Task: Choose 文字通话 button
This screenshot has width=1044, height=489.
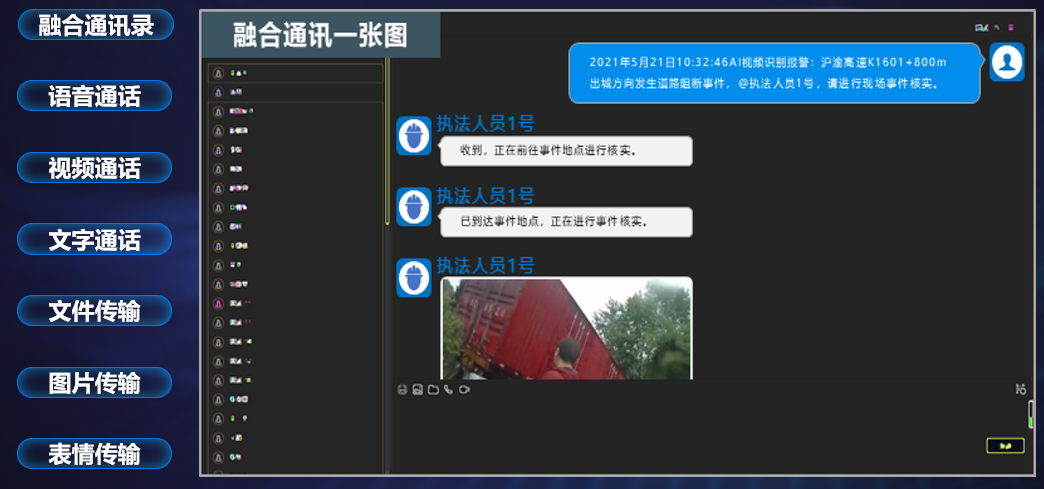Action: (x=95, y=239)
